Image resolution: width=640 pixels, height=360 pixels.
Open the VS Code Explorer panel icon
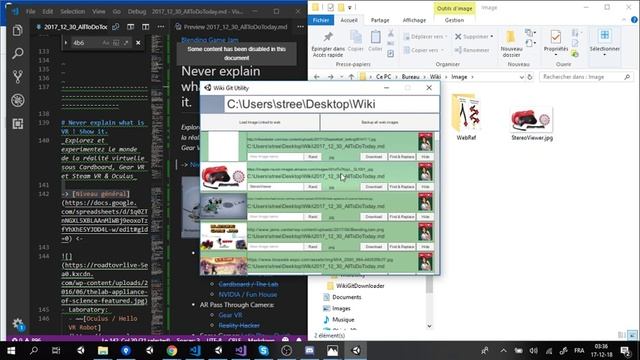click(x=17, y=30)
